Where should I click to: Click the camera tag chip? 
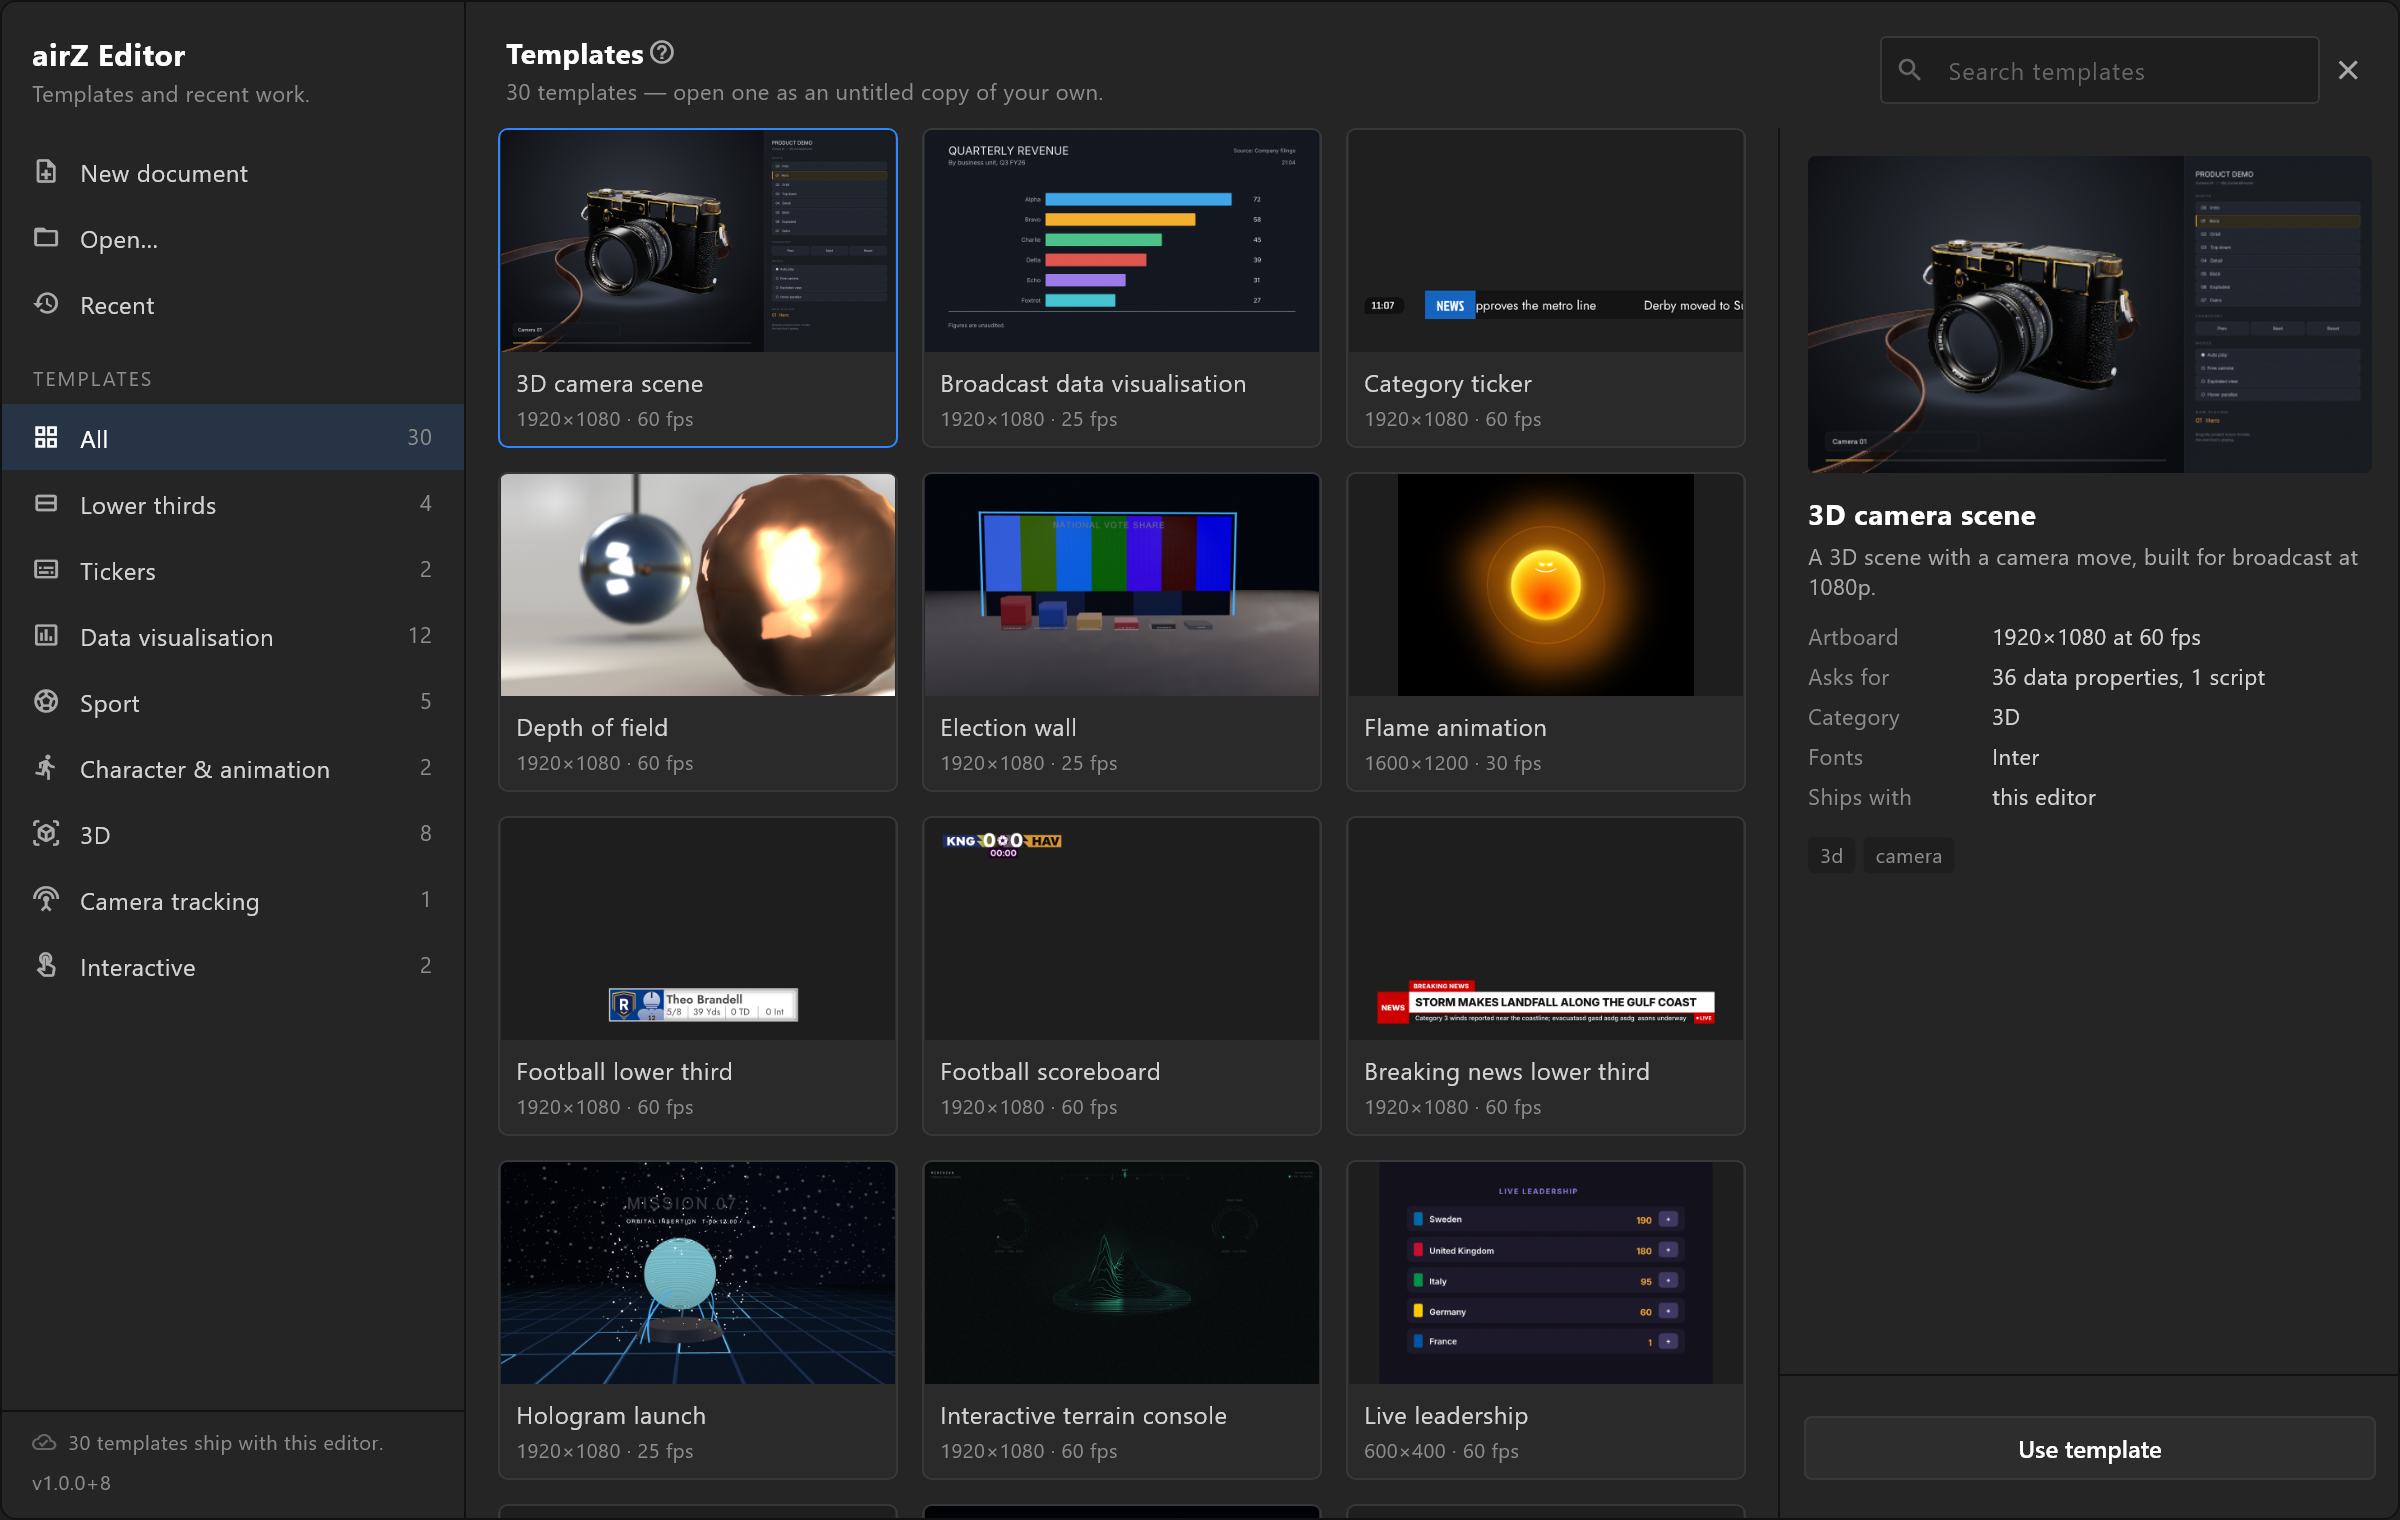pos(1908,856)
